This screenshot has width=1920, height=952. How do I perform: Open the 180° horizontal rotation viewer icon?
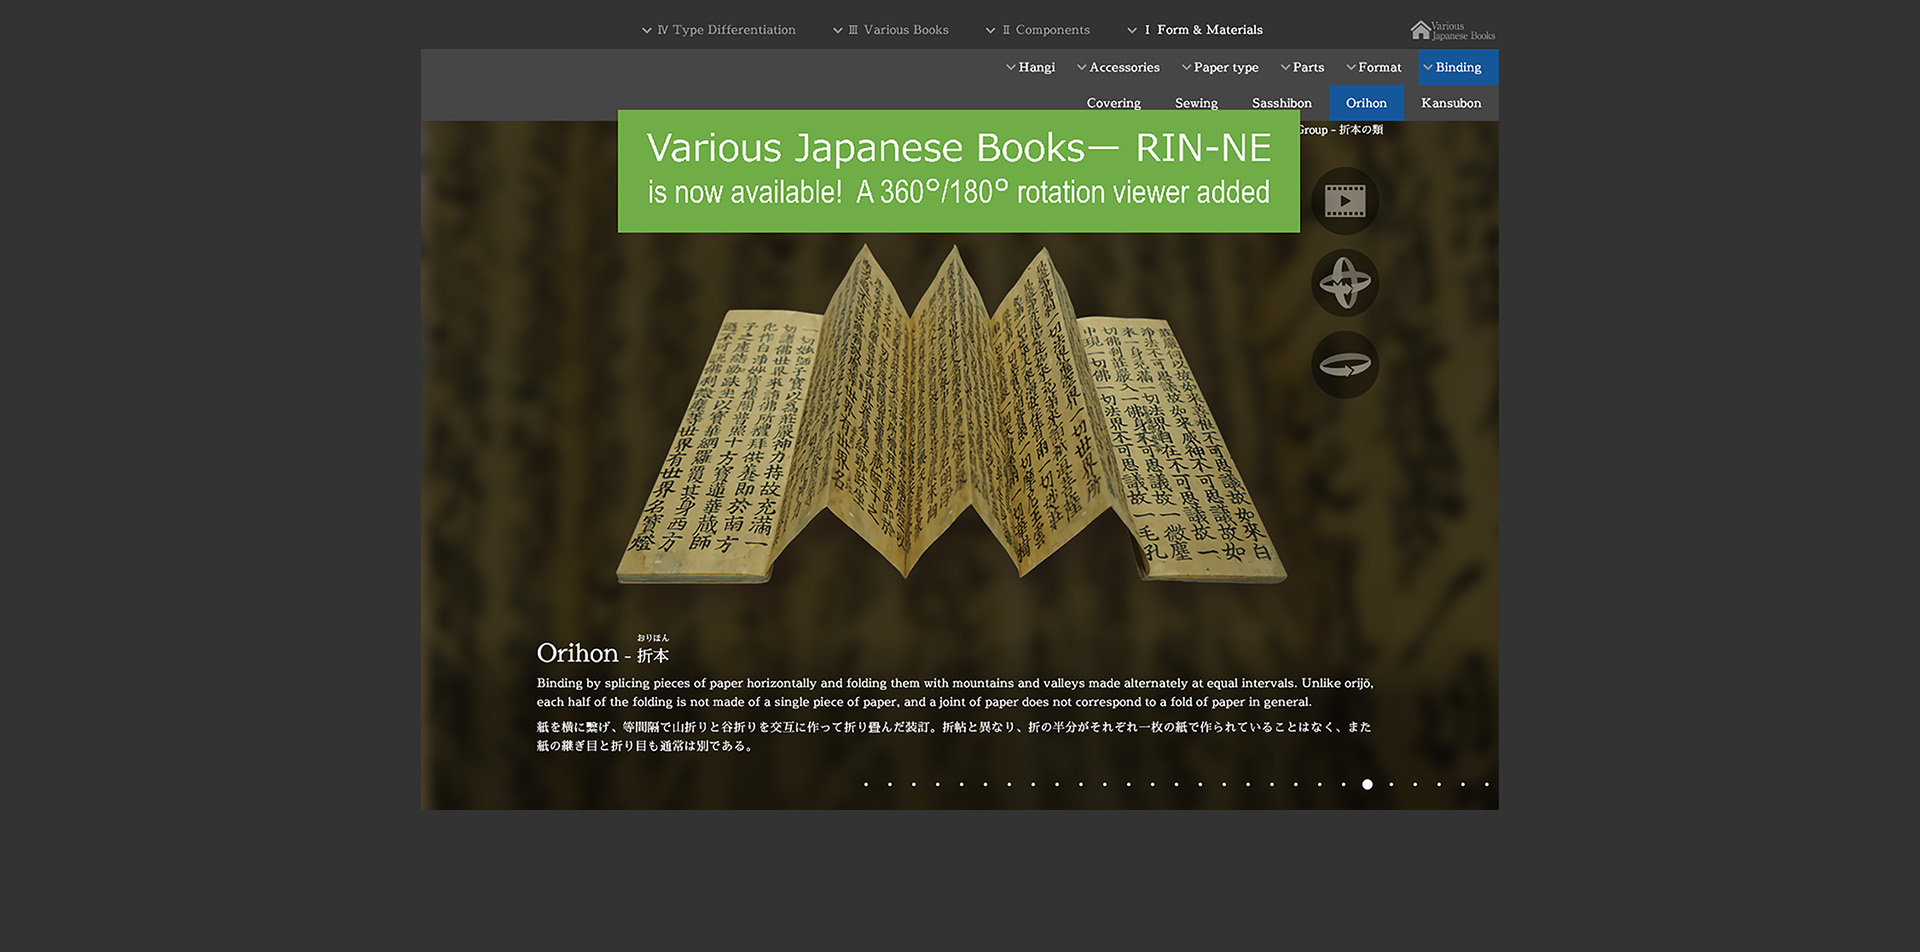(x=1345, y=365)
